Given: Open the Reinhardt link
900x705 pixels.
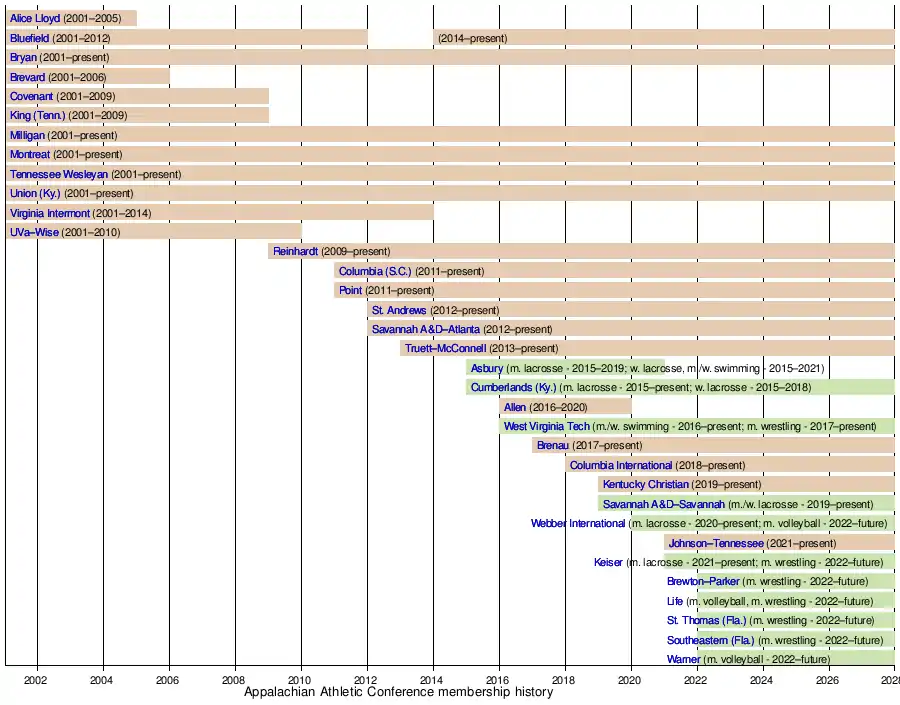Looking at the screenshot, I should pos(295,252).
